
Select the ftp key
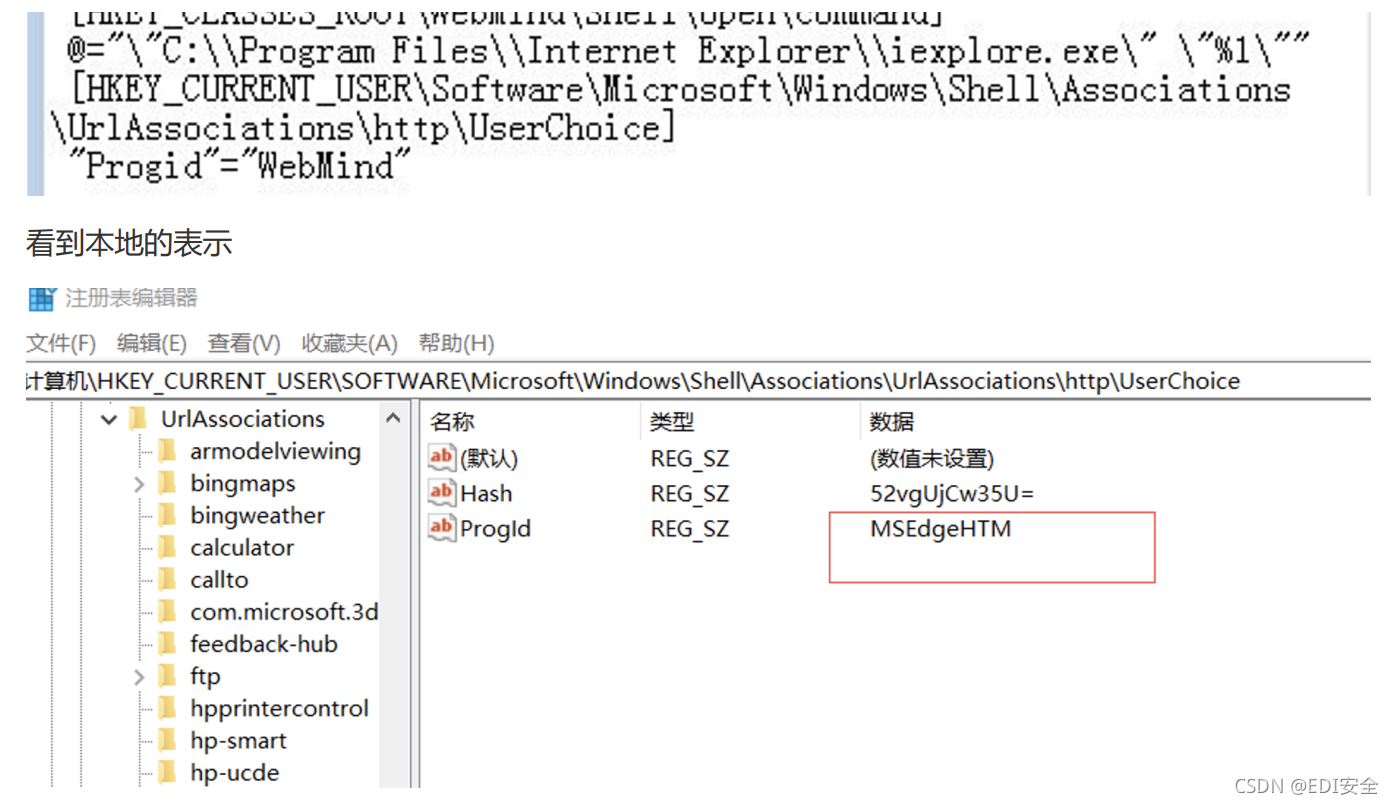point(205,676)
